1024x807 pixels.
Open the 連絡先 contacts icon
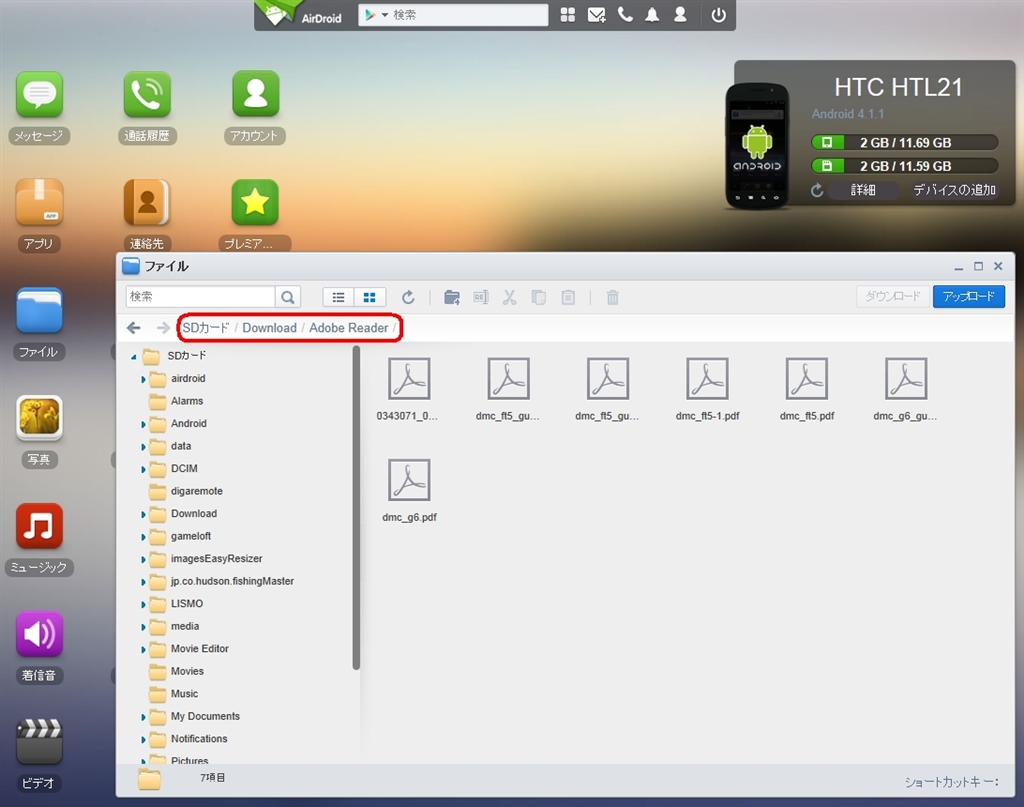147,202
